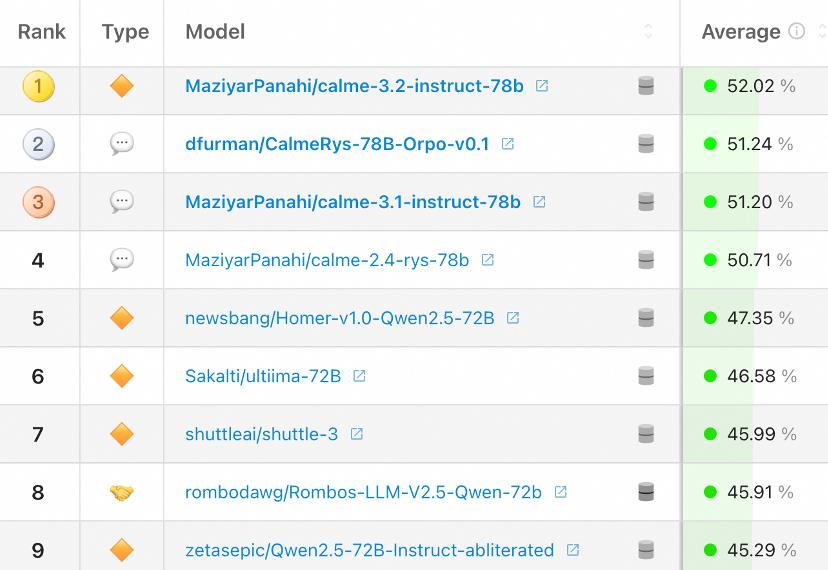Click the Model column header label
The image size is (828, 570).
point(215,32)
